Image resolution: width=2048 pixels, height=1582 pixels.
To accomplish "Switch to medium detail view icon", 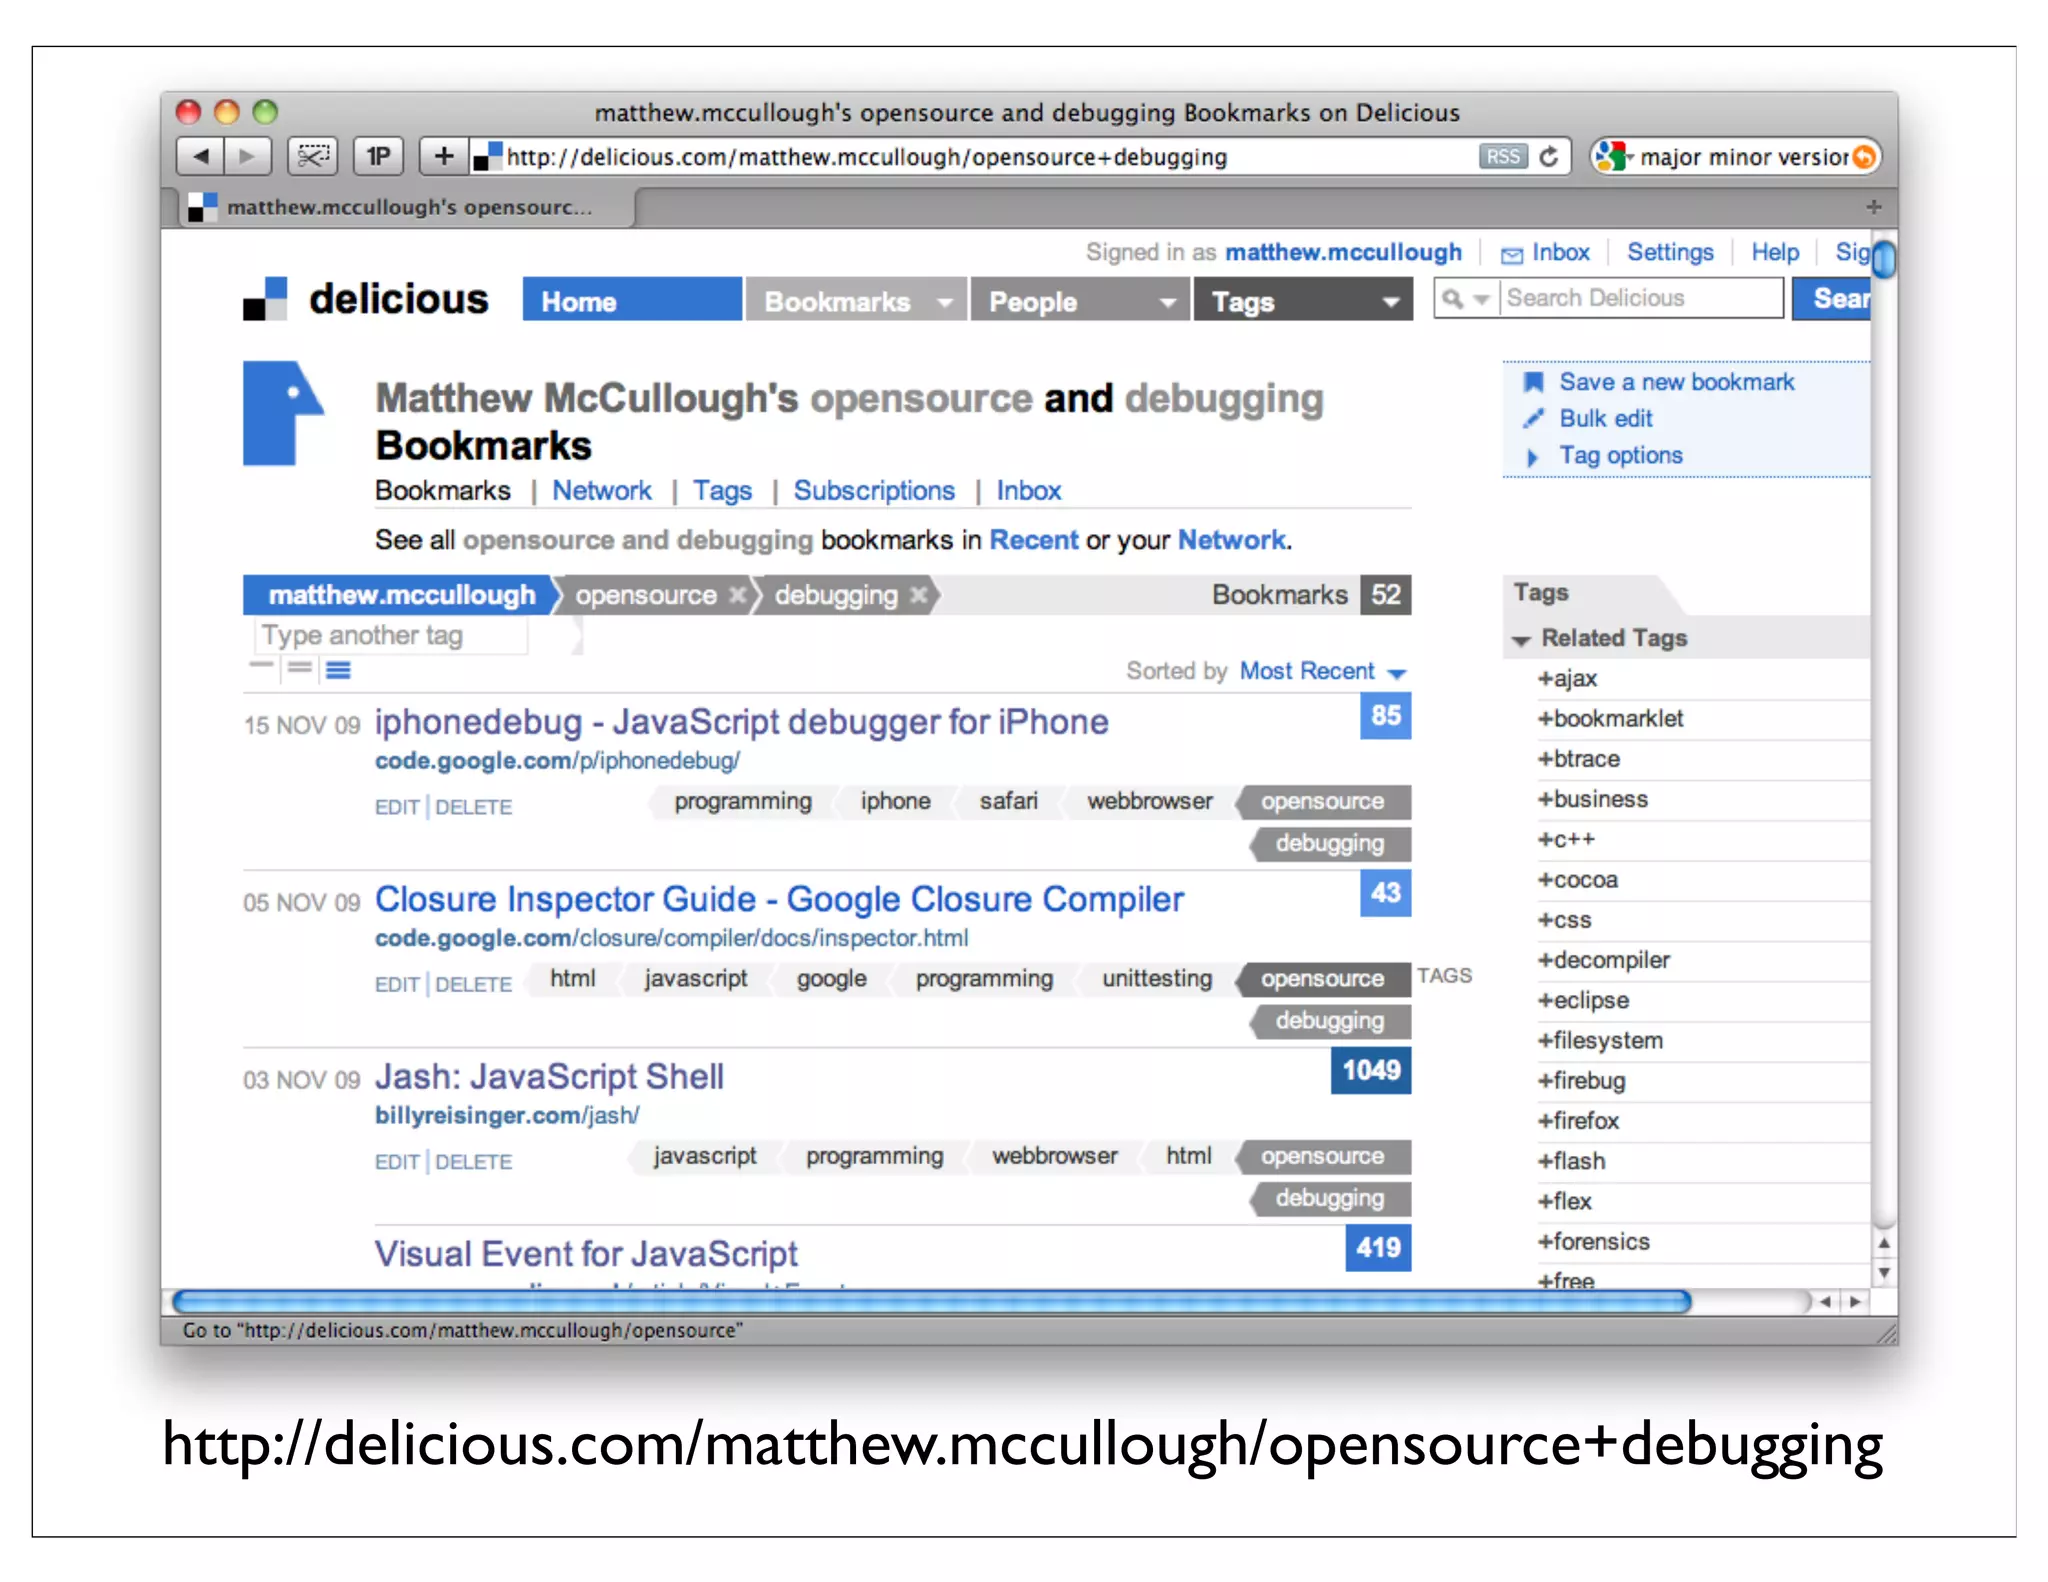I will (x=300, y=669).
